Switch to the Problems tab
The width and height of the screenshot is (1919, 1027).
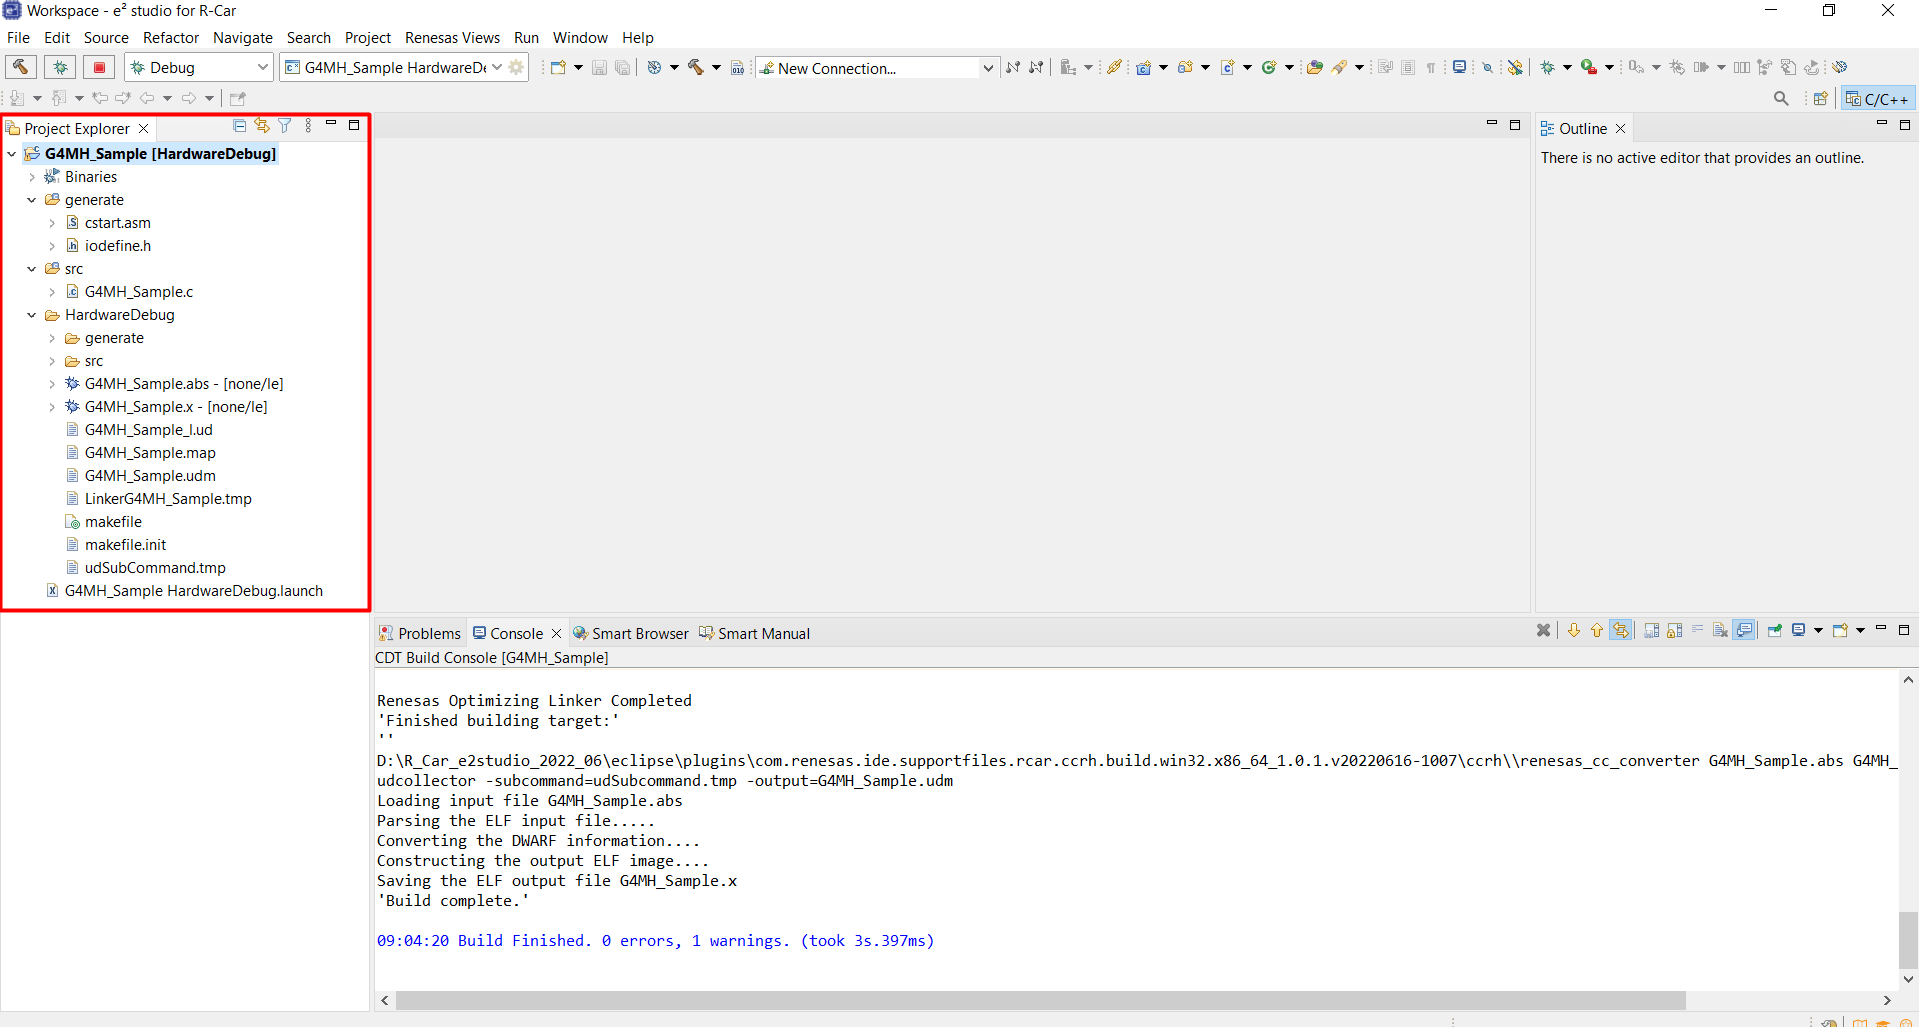click(x=420, y=633)
